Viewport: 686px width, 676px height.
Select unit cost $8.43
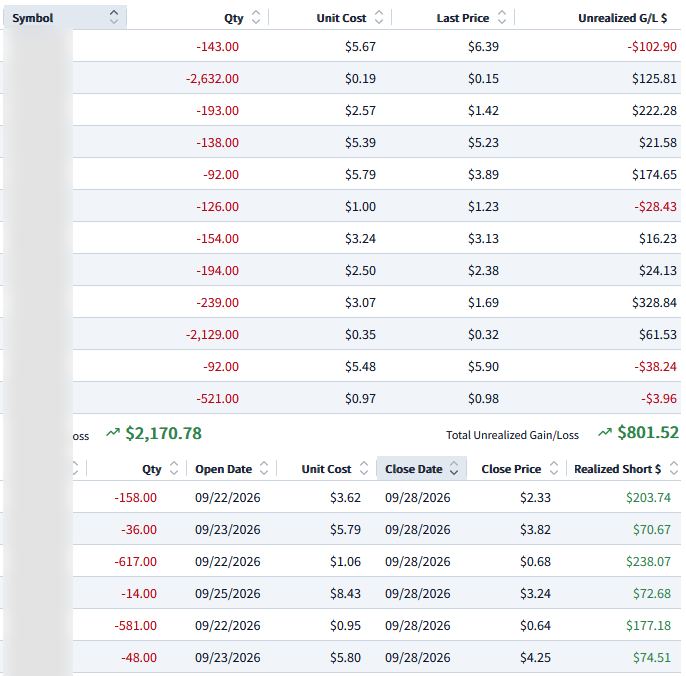coord(345,593)
